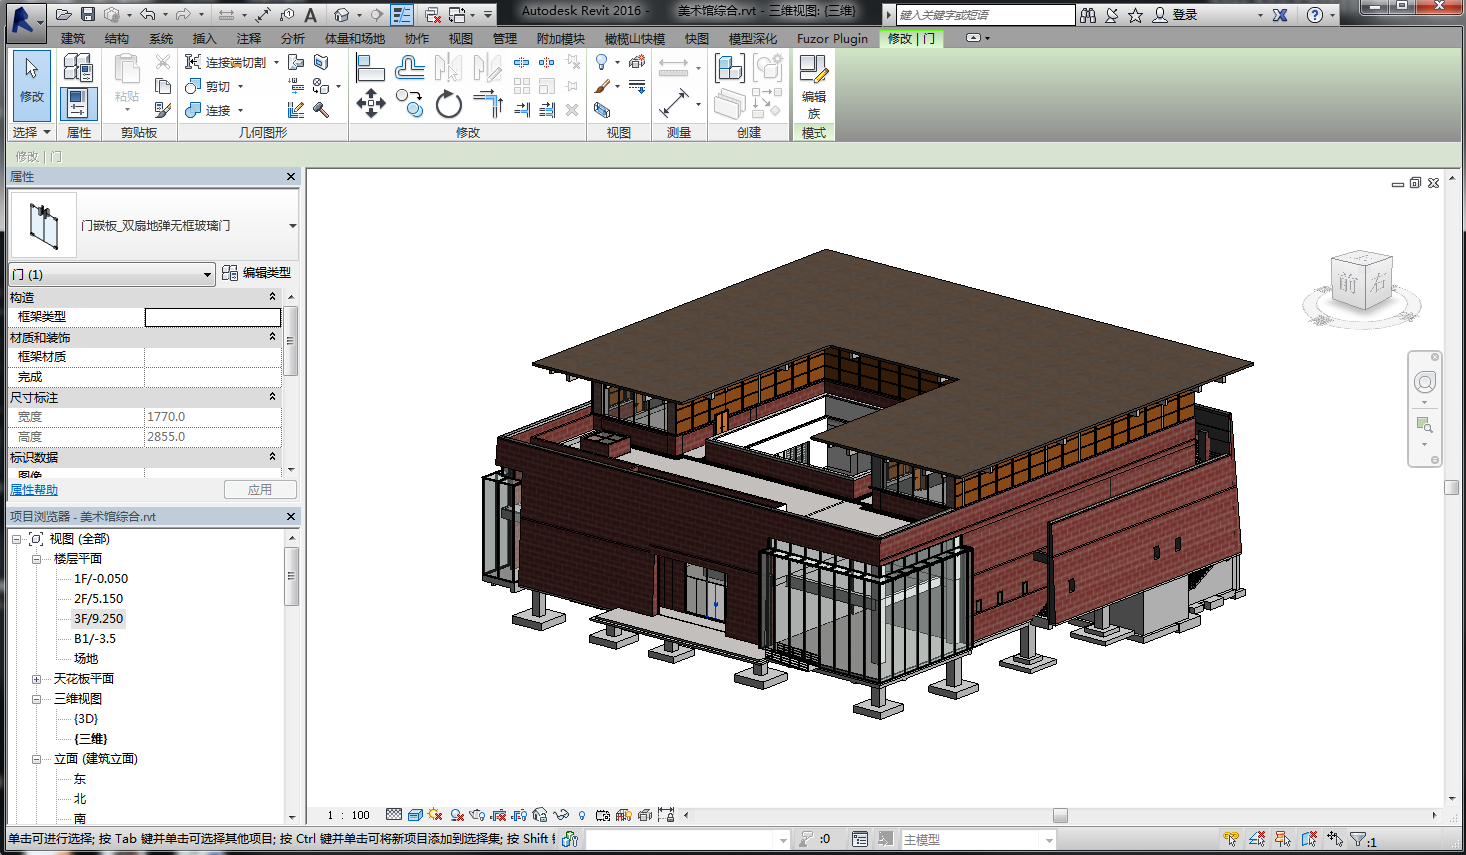
Task: Collapse the 楼层平面 floor plans tree node
Action: pyautogui.click(x=36, y=559)
